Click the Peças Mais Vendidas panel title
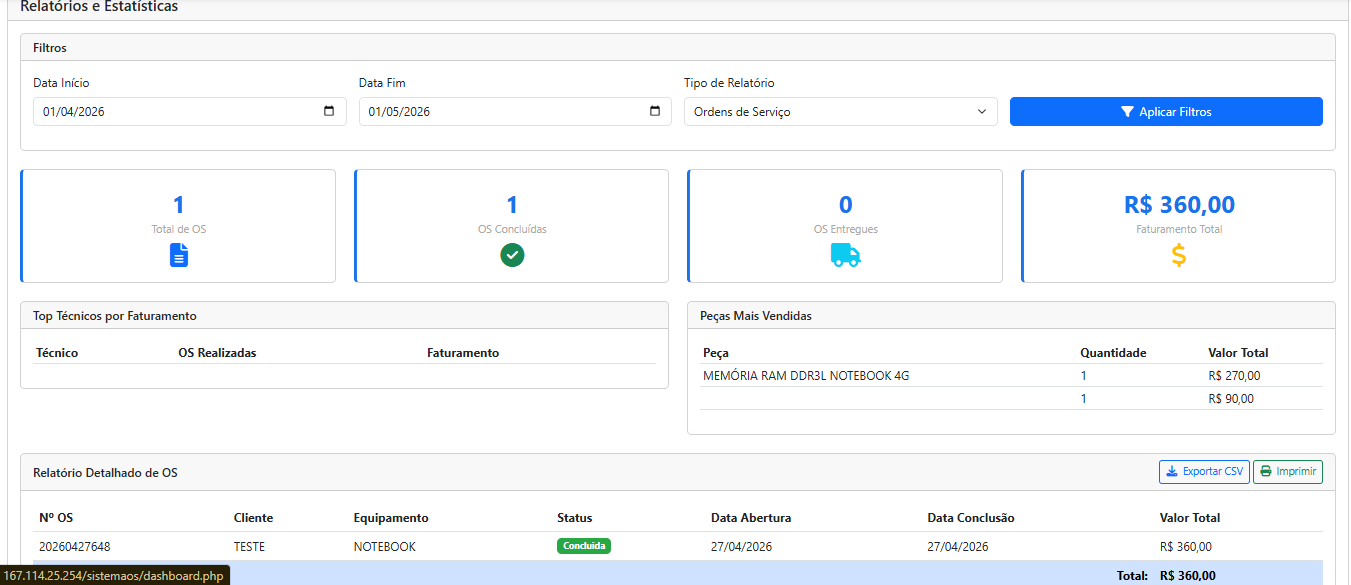This screenshot has height=585, width=1351. pos(756,316)
